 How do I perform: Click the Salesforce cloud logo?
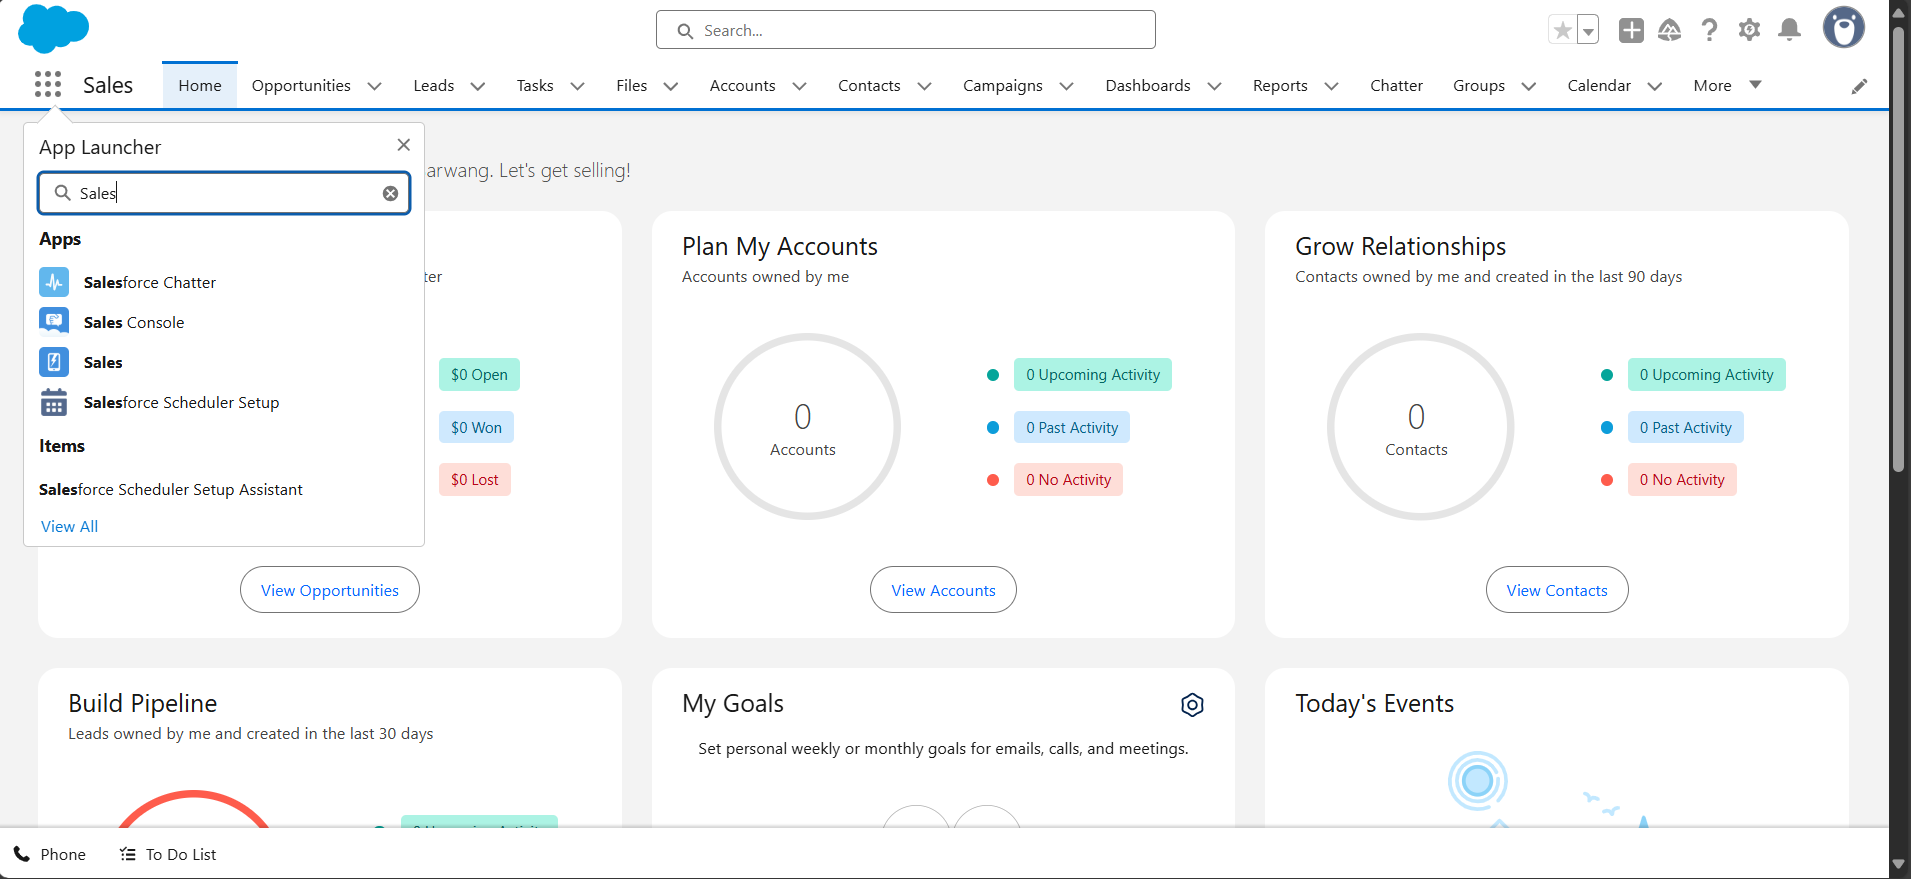click(x=54, y=29)
